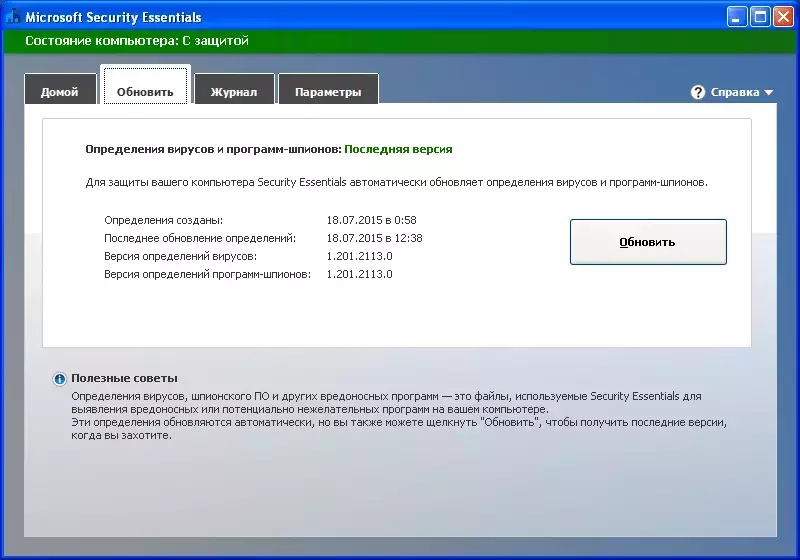Close the Security Essentials window

tap(783, 17)
